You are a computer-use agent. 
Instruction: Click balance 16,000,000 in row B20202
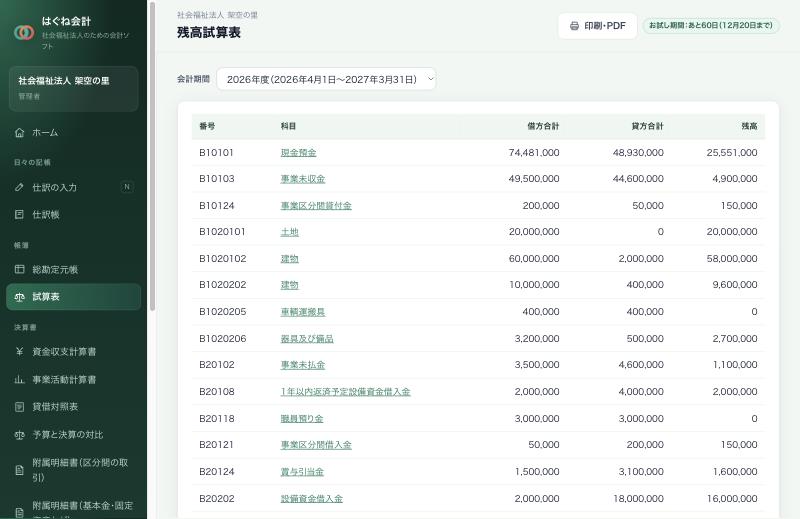pyautogui.click(x=732, y=499)
